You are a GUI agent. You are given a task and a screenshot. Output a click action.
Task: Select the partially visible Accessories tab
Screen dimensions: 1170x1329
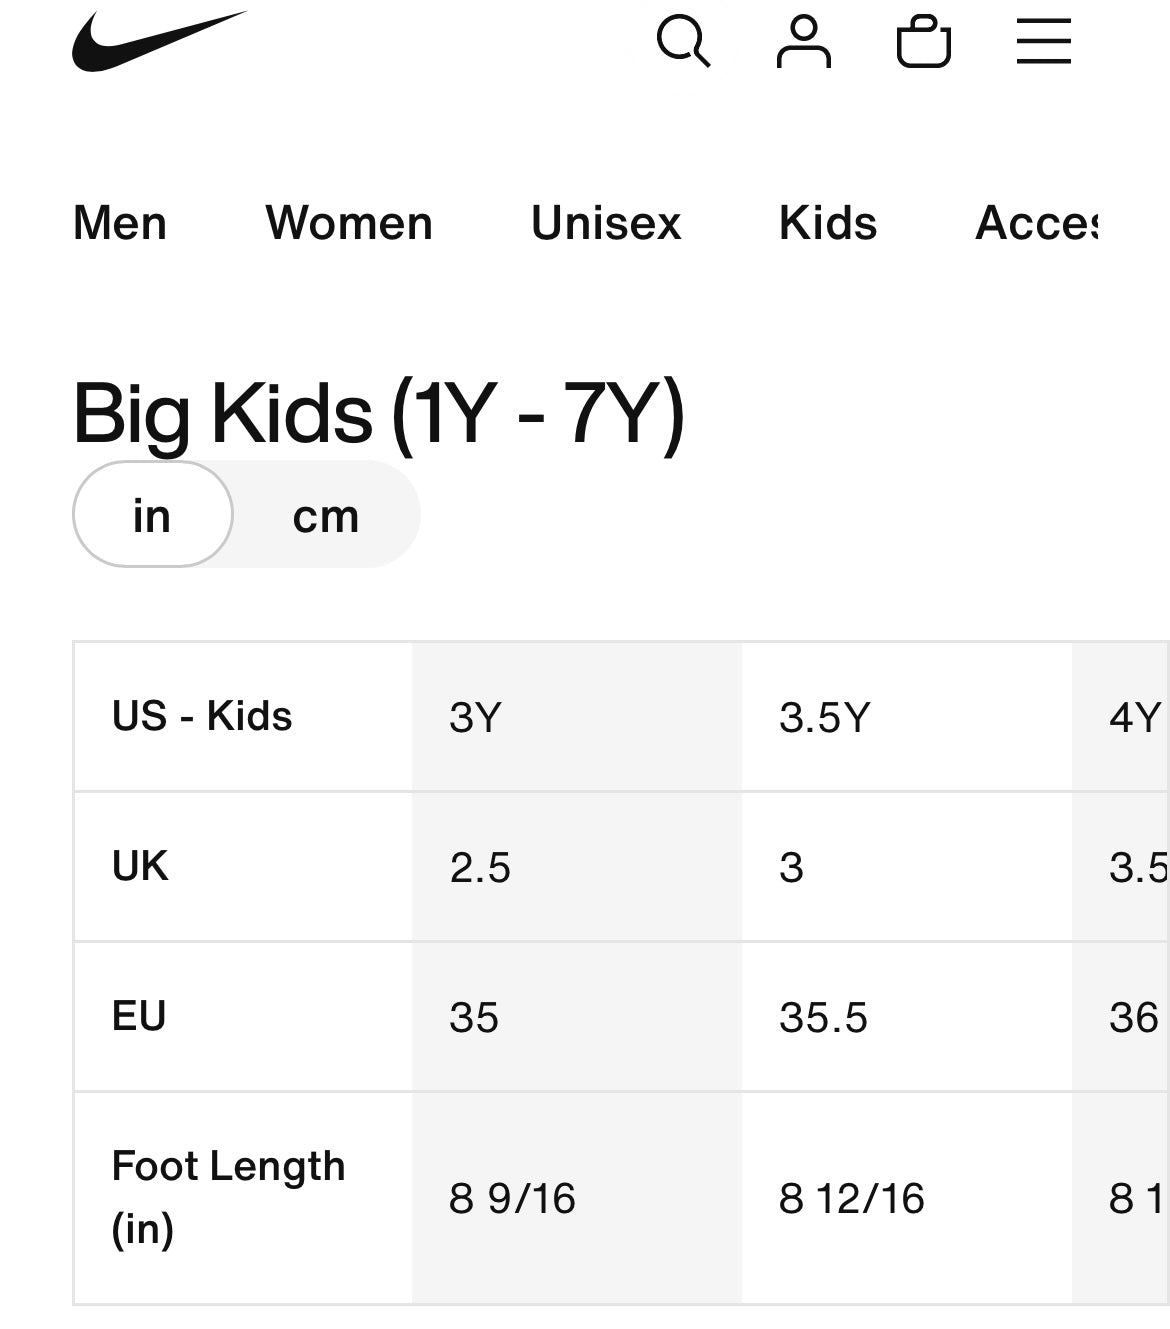(x=1037, y=223)
